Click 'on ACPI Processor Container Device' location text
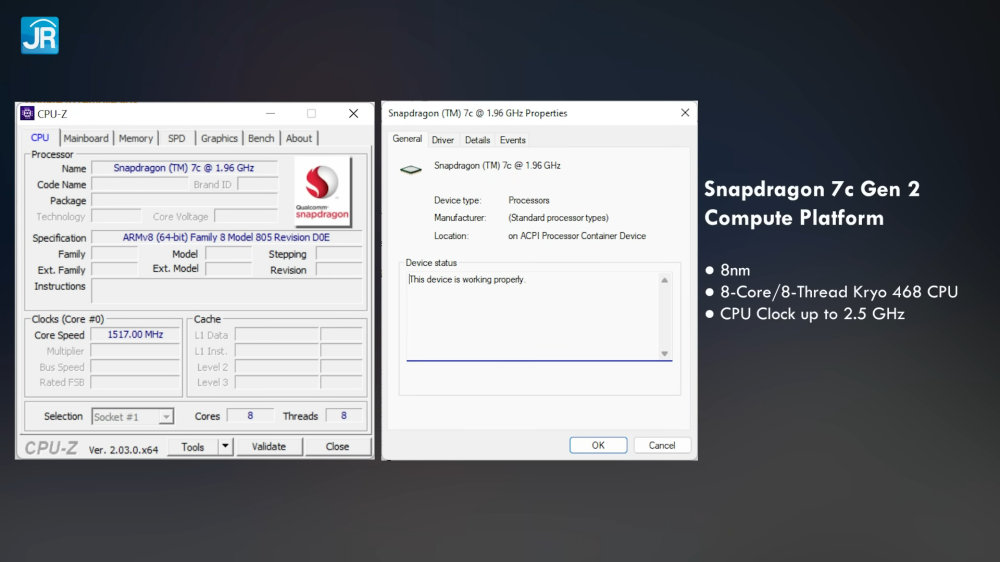This screenshot has width=1000, height=562. tap(577, 235)
